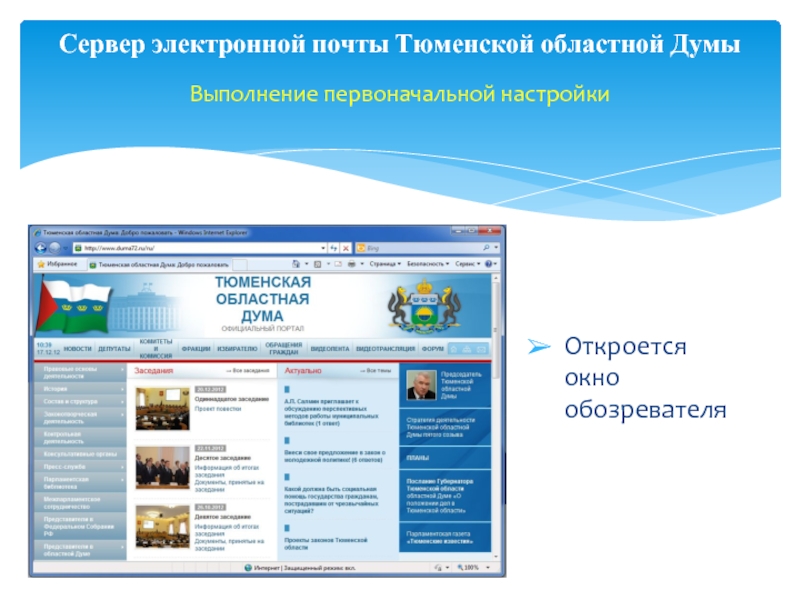Viewport: 800px width, 600px height.
Task: Open Парламентская газета Тюменские известия banner
Action: 445,537
